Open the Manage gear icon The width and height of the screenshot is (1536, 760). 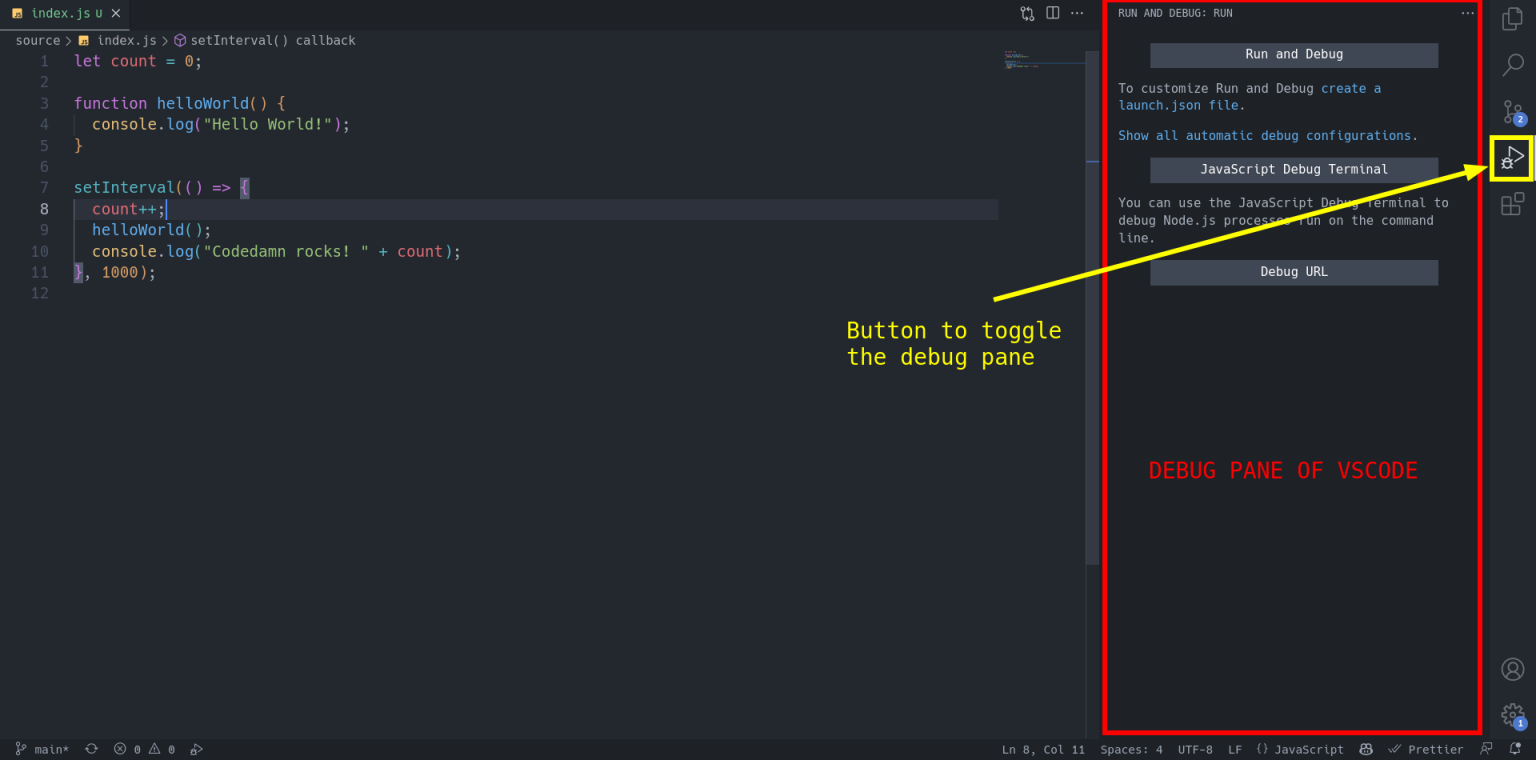pyautogui.click(x=1512, y=714)
